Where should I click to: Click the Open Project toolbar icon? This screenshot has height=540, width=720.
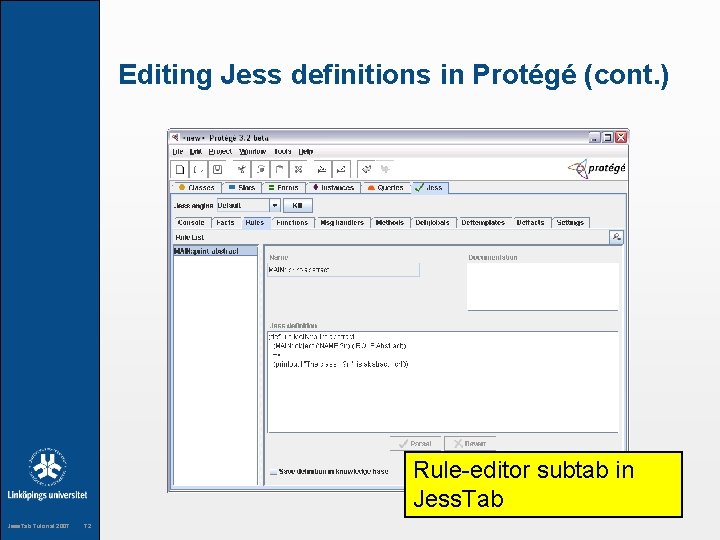[x=199, y=169]
